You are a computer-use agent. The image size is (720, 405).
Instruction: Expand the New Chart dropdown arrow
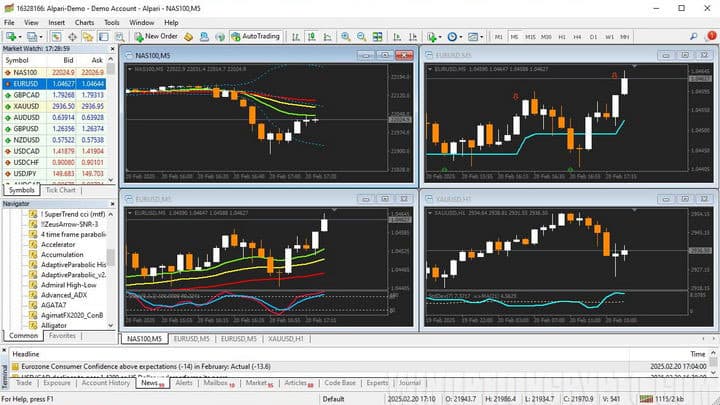coord(20,37)
